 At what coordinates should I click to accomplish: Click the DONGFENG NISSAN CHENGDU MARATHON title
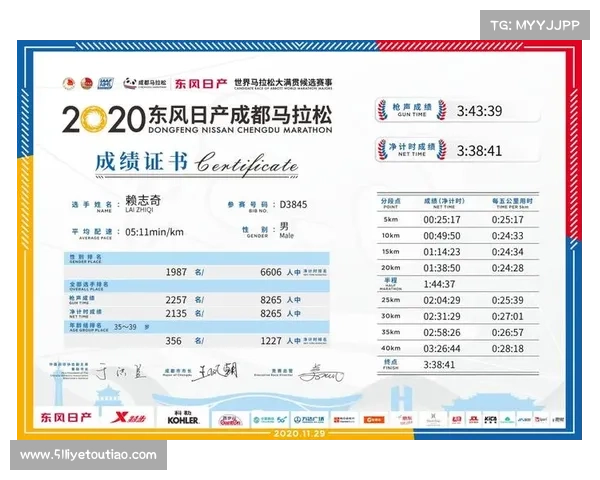click(x=240, y=130)
